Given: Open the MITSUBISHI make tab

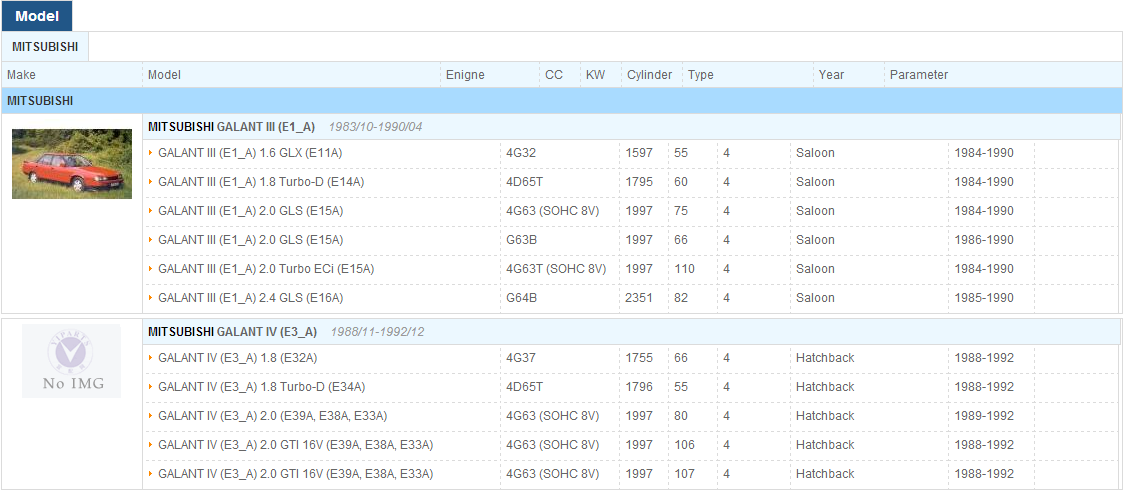Looking at the screenshot, I should click(x=45, y=47).
